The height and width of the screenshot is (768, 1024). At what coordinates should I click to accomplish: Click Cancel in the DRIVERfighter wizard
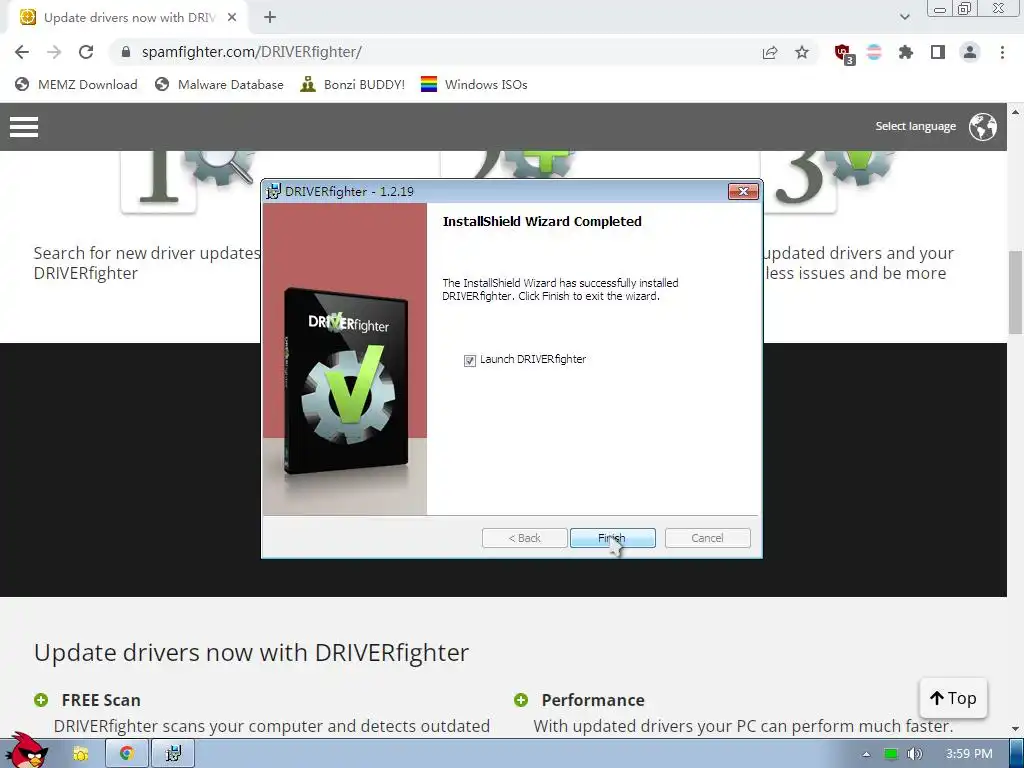pos(707,537)
